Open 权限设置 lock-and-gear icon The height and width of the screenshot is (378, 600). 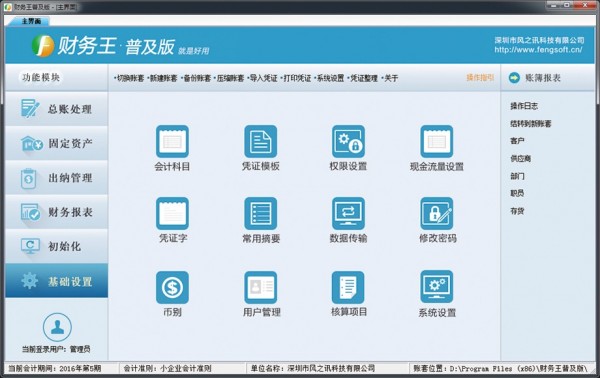point(348,141)
